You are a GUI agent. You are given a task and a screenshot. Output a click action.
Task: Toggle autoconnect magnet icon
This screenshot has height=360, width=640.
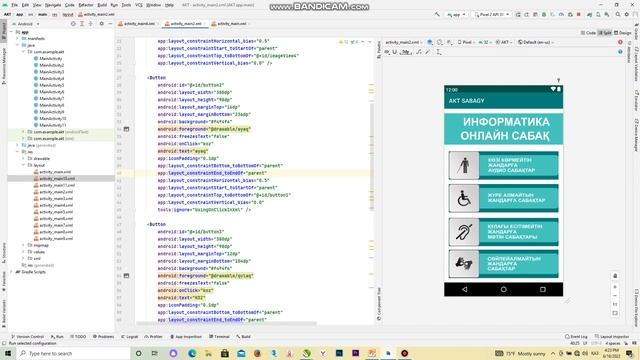[395, 52]
